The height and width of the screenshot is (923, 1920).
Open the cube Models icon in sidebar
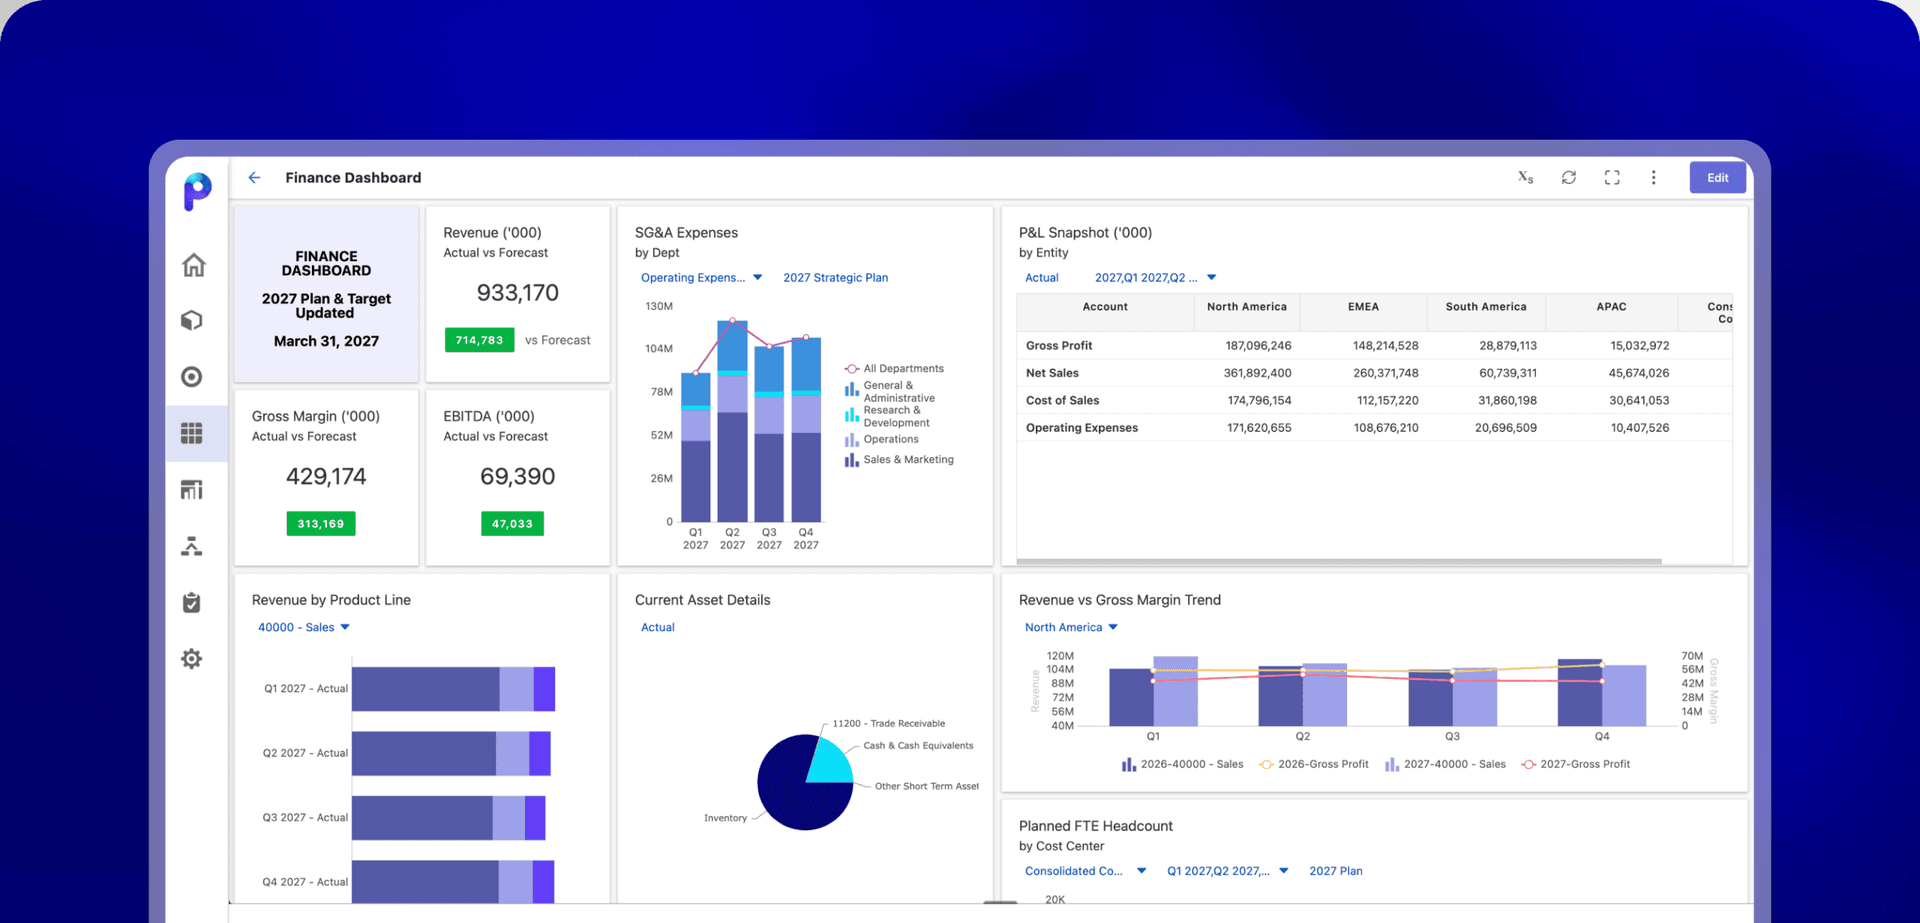point(192,320)
